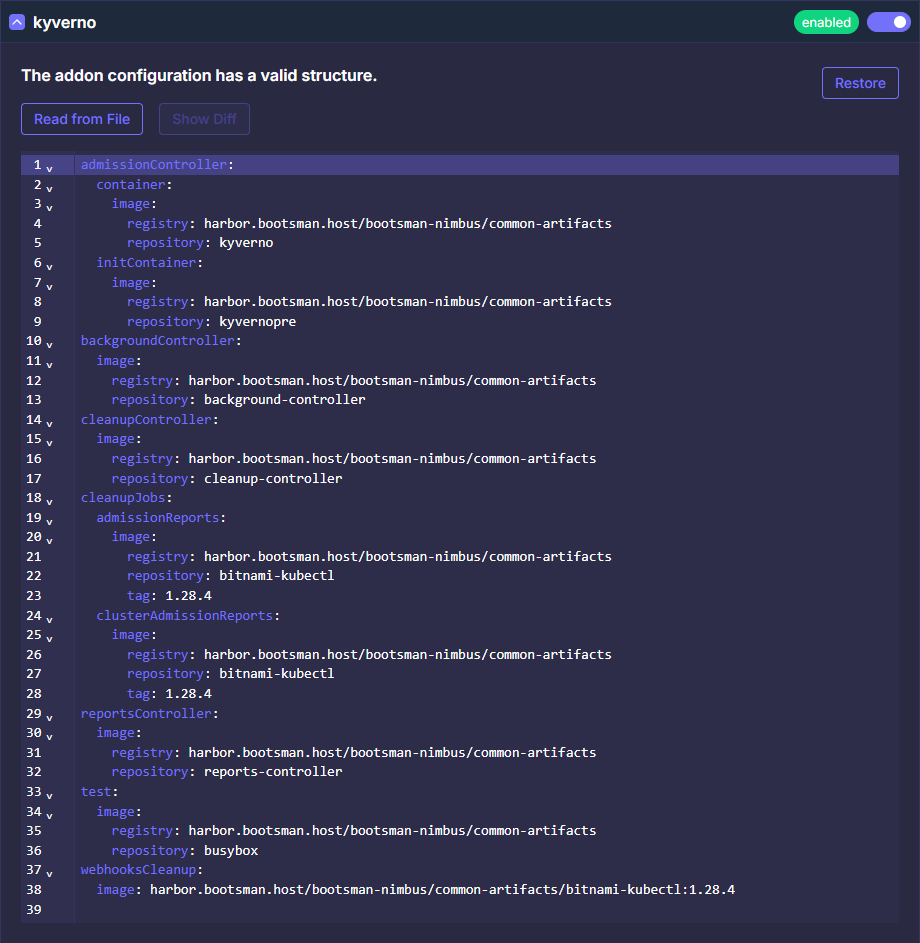Fold the cleanupJobs block at line 18
The height and width of the screenshot is (943, 920).
(50, 500)
